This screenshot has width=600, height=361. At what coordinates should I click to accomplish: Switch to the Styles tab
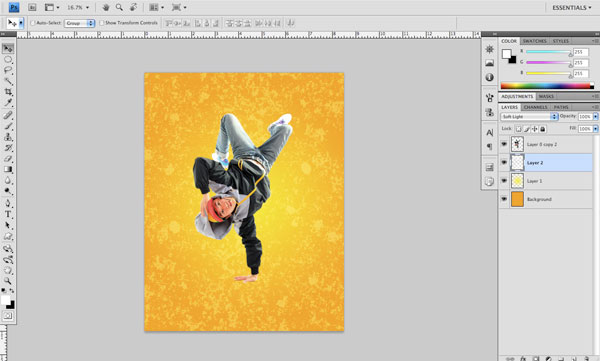click(561, 41)
